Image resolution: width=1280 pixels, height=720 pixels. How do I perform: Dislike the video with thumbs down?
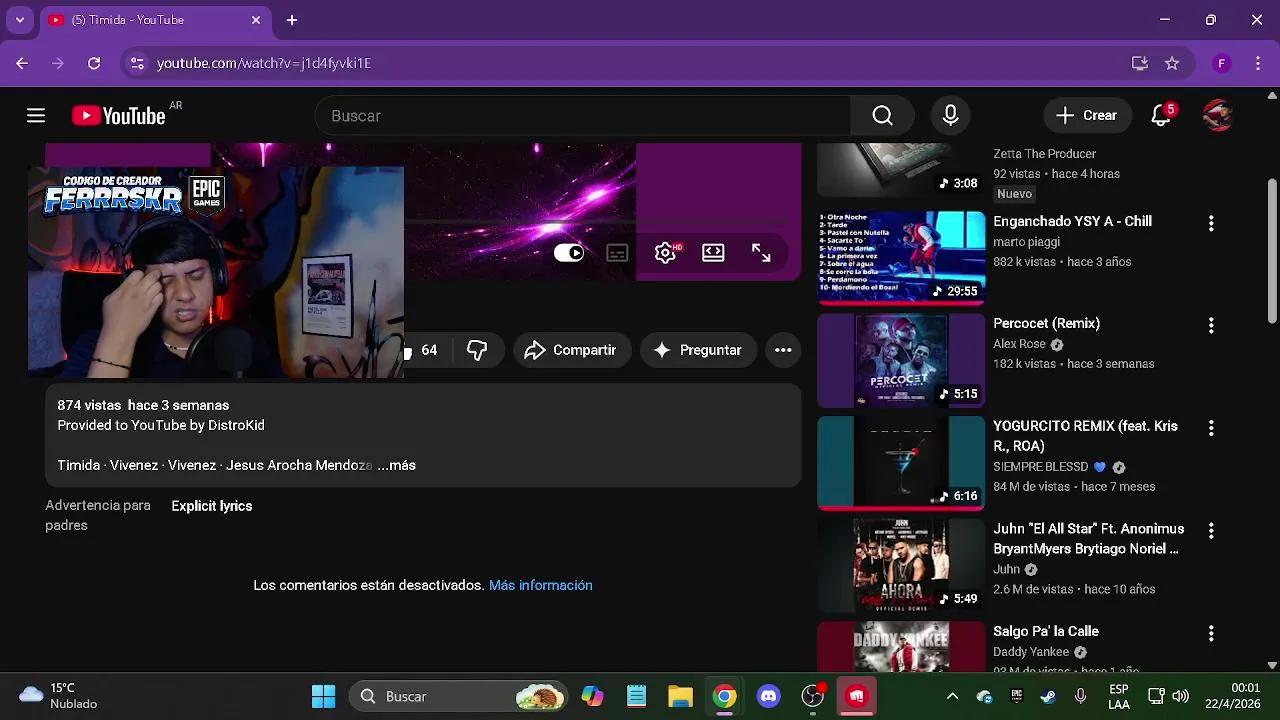coord(477,350)
